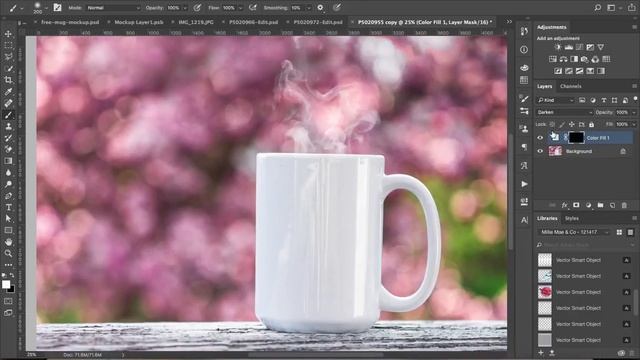This screenshot has height=360, width=640.
Task: Switch to Mockup Layer Lpsb tab
Action: tap(139, 22)
